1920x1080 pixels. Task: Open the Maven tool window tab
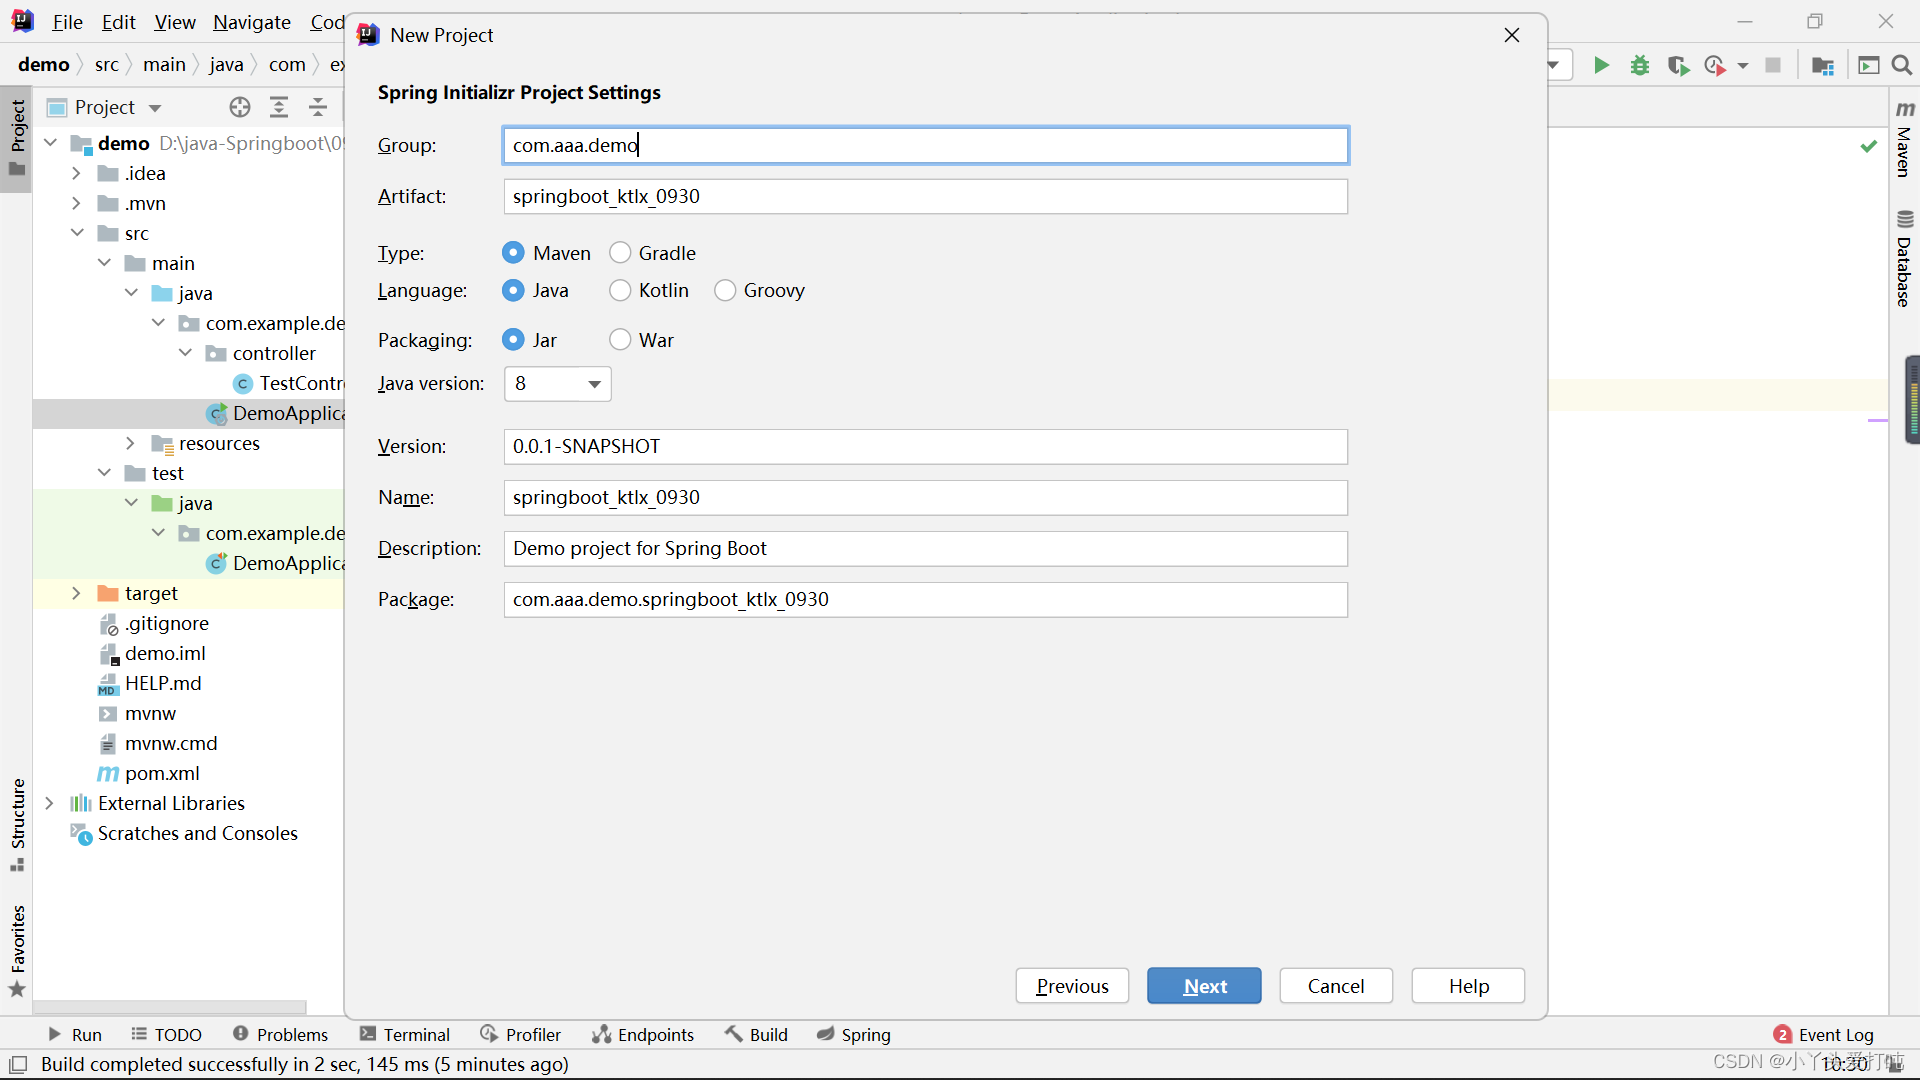pos(1904,139)
